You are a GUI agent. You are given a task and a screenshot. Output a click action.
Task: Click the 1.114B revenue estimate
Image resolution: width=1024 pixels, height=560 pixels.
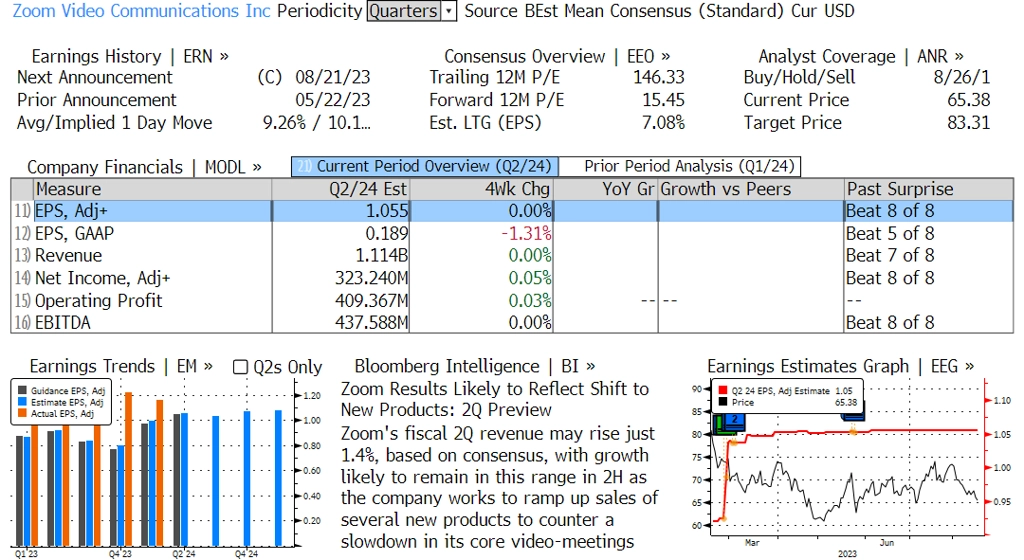pos(381,255)
